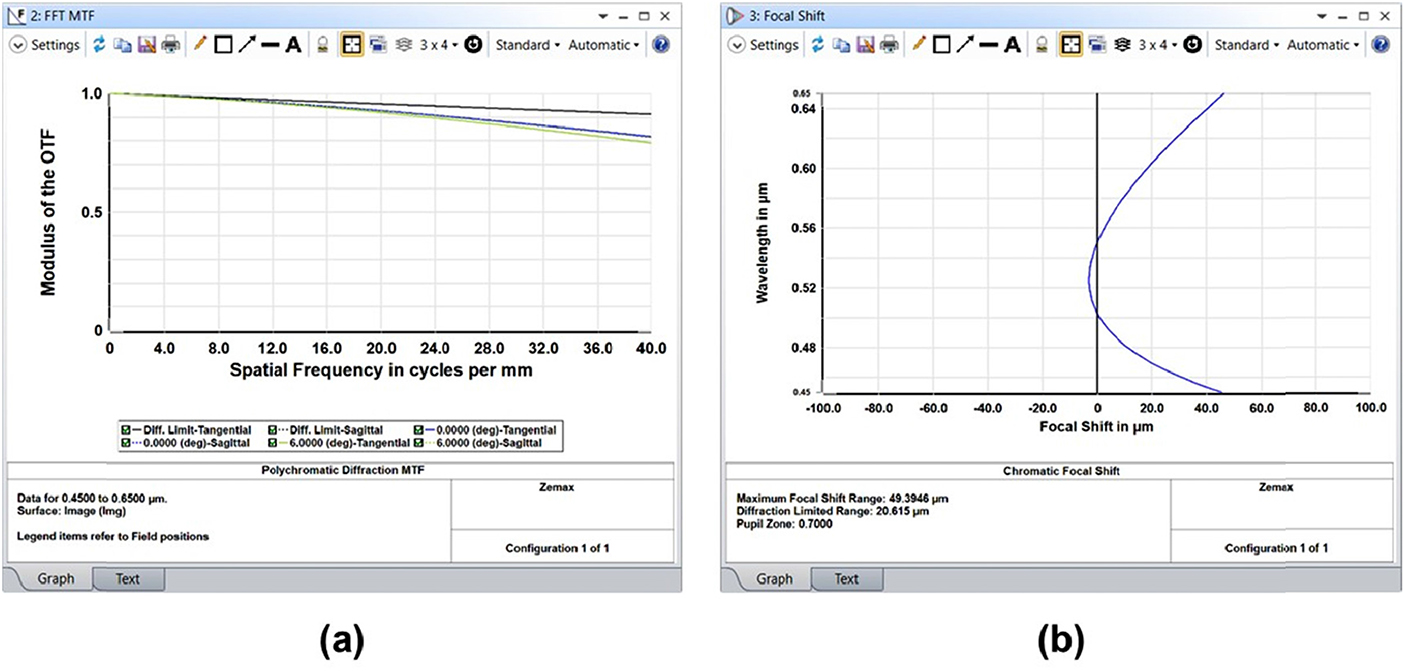Switch to the Text tab in FFT MTF

[127, 578]
